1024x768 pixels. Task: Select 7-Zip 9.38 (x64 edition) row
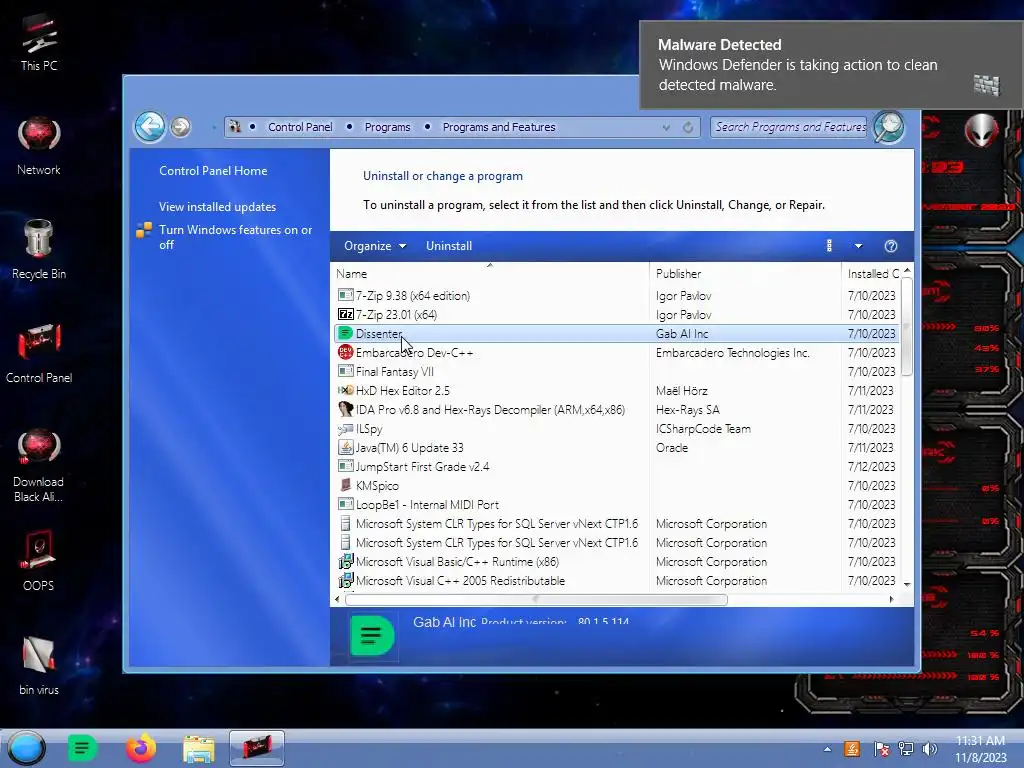coord(616,296)
